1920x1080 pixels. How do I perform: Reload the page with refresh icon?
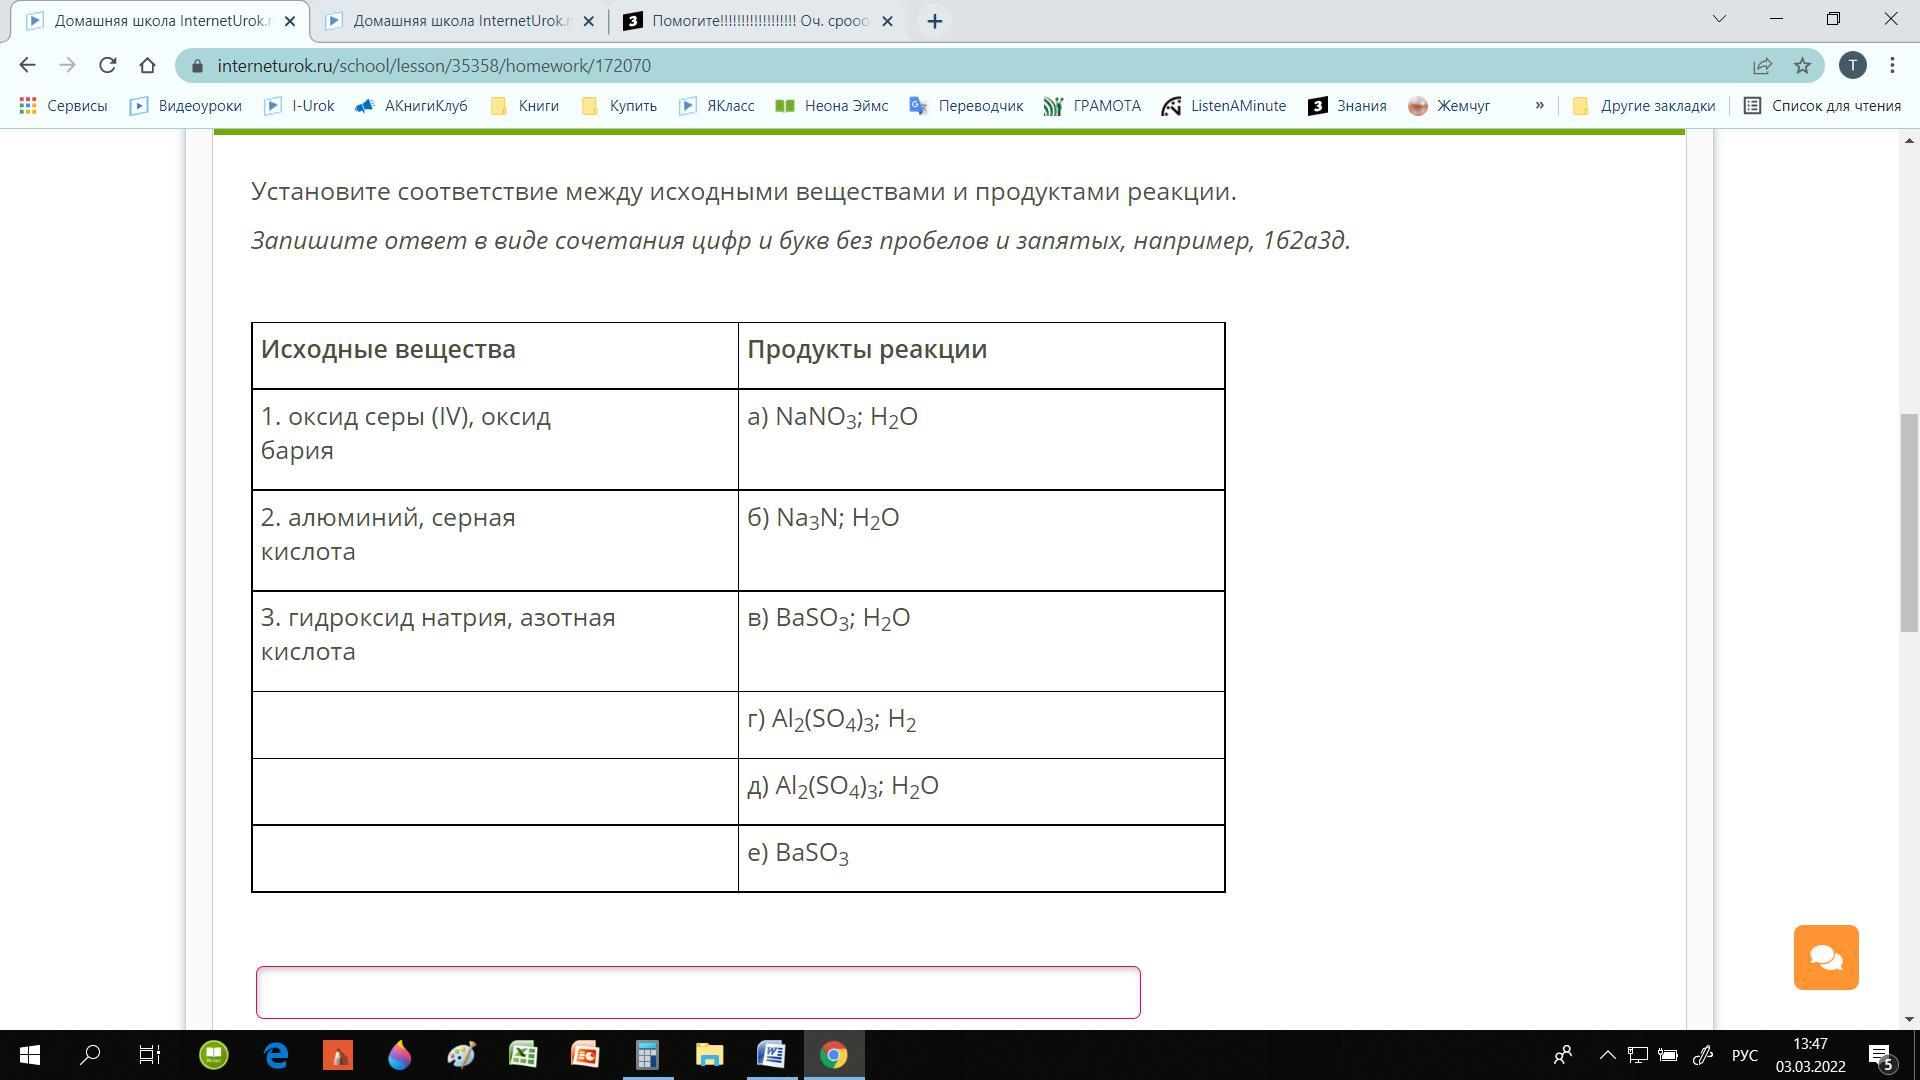(107, 65)
